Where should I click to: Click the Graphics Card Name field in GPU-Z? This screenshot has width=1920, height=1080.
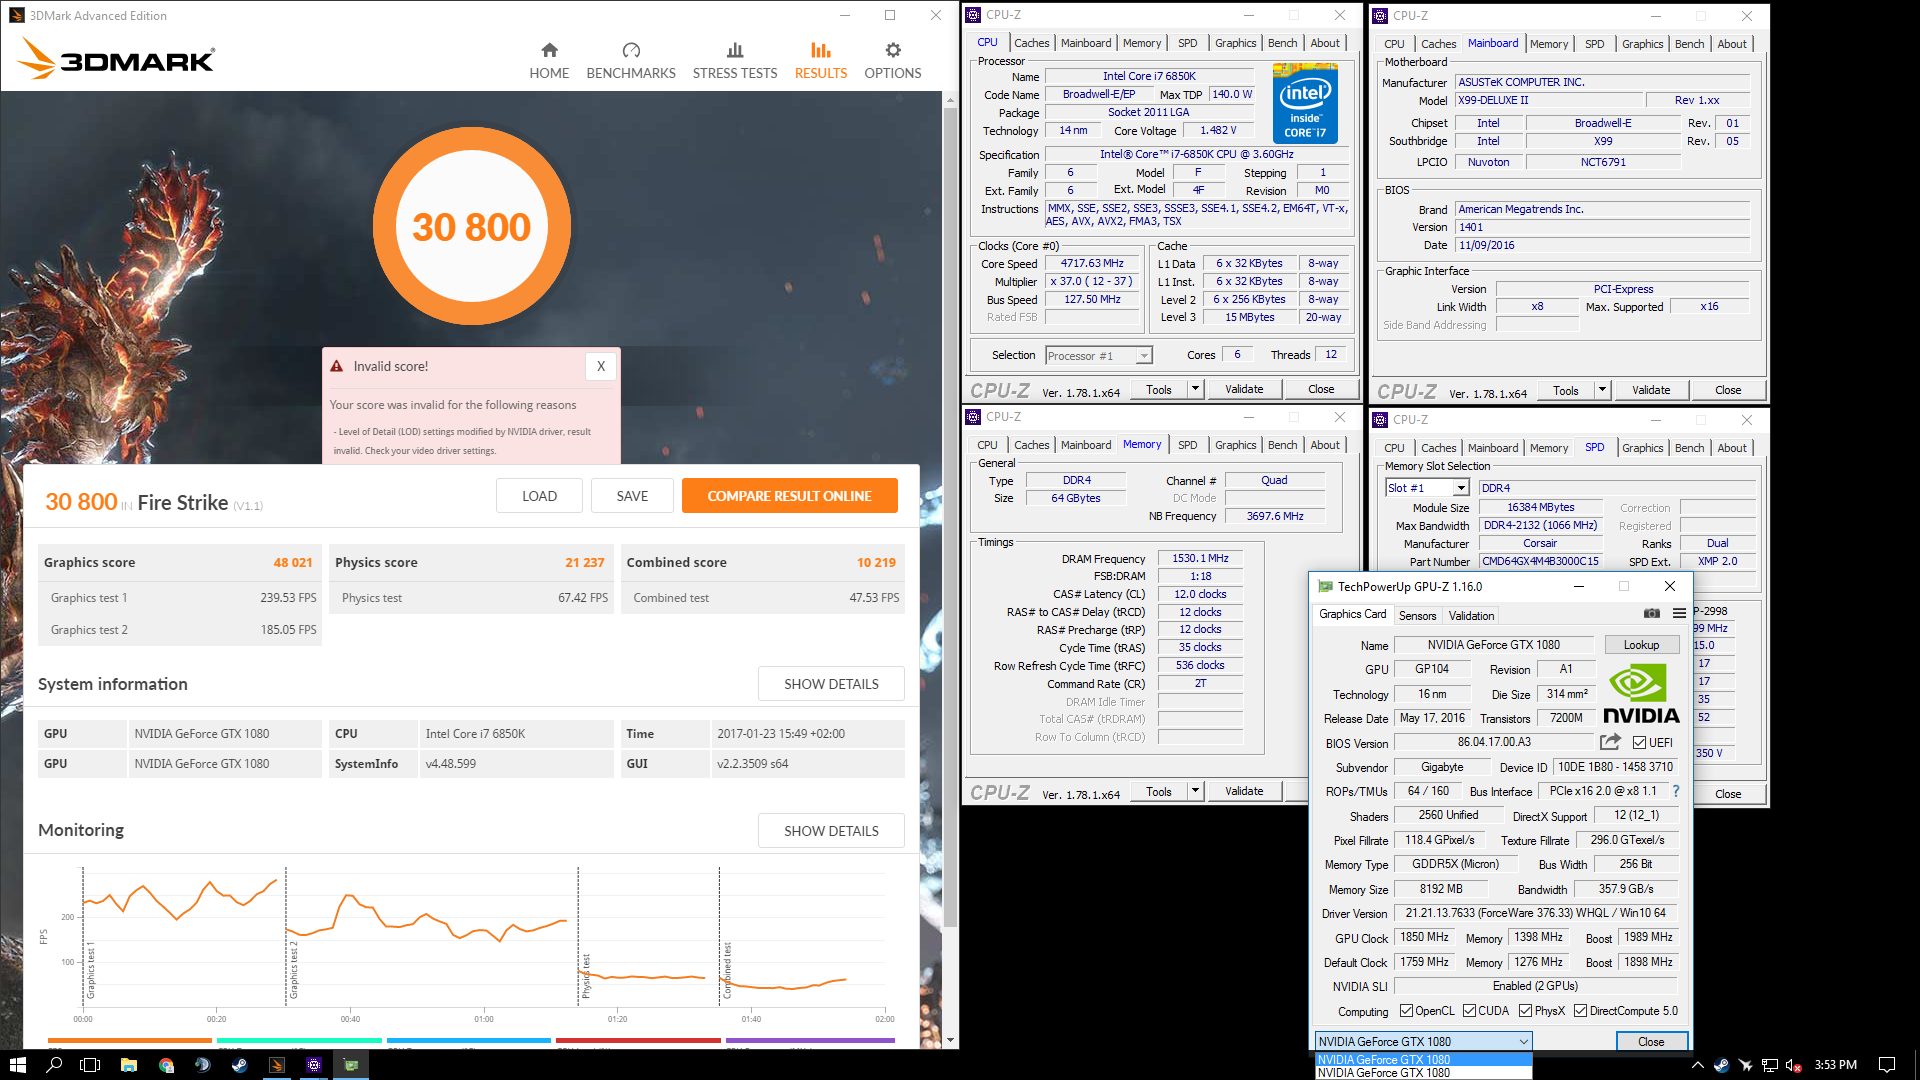pyautogui.click(x=1494, y=645)
